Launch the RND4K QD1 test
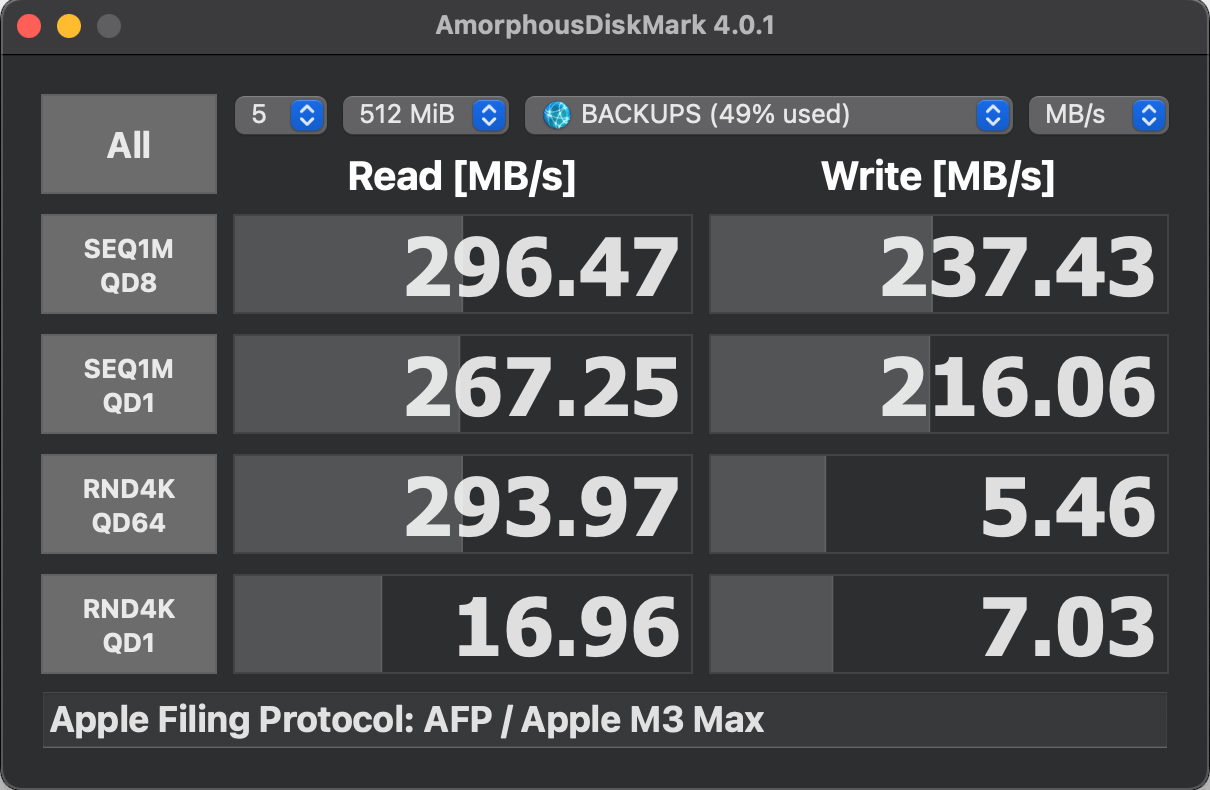Image resolution: width=1210 pixels, height=790 pixels. pos(129,625)
